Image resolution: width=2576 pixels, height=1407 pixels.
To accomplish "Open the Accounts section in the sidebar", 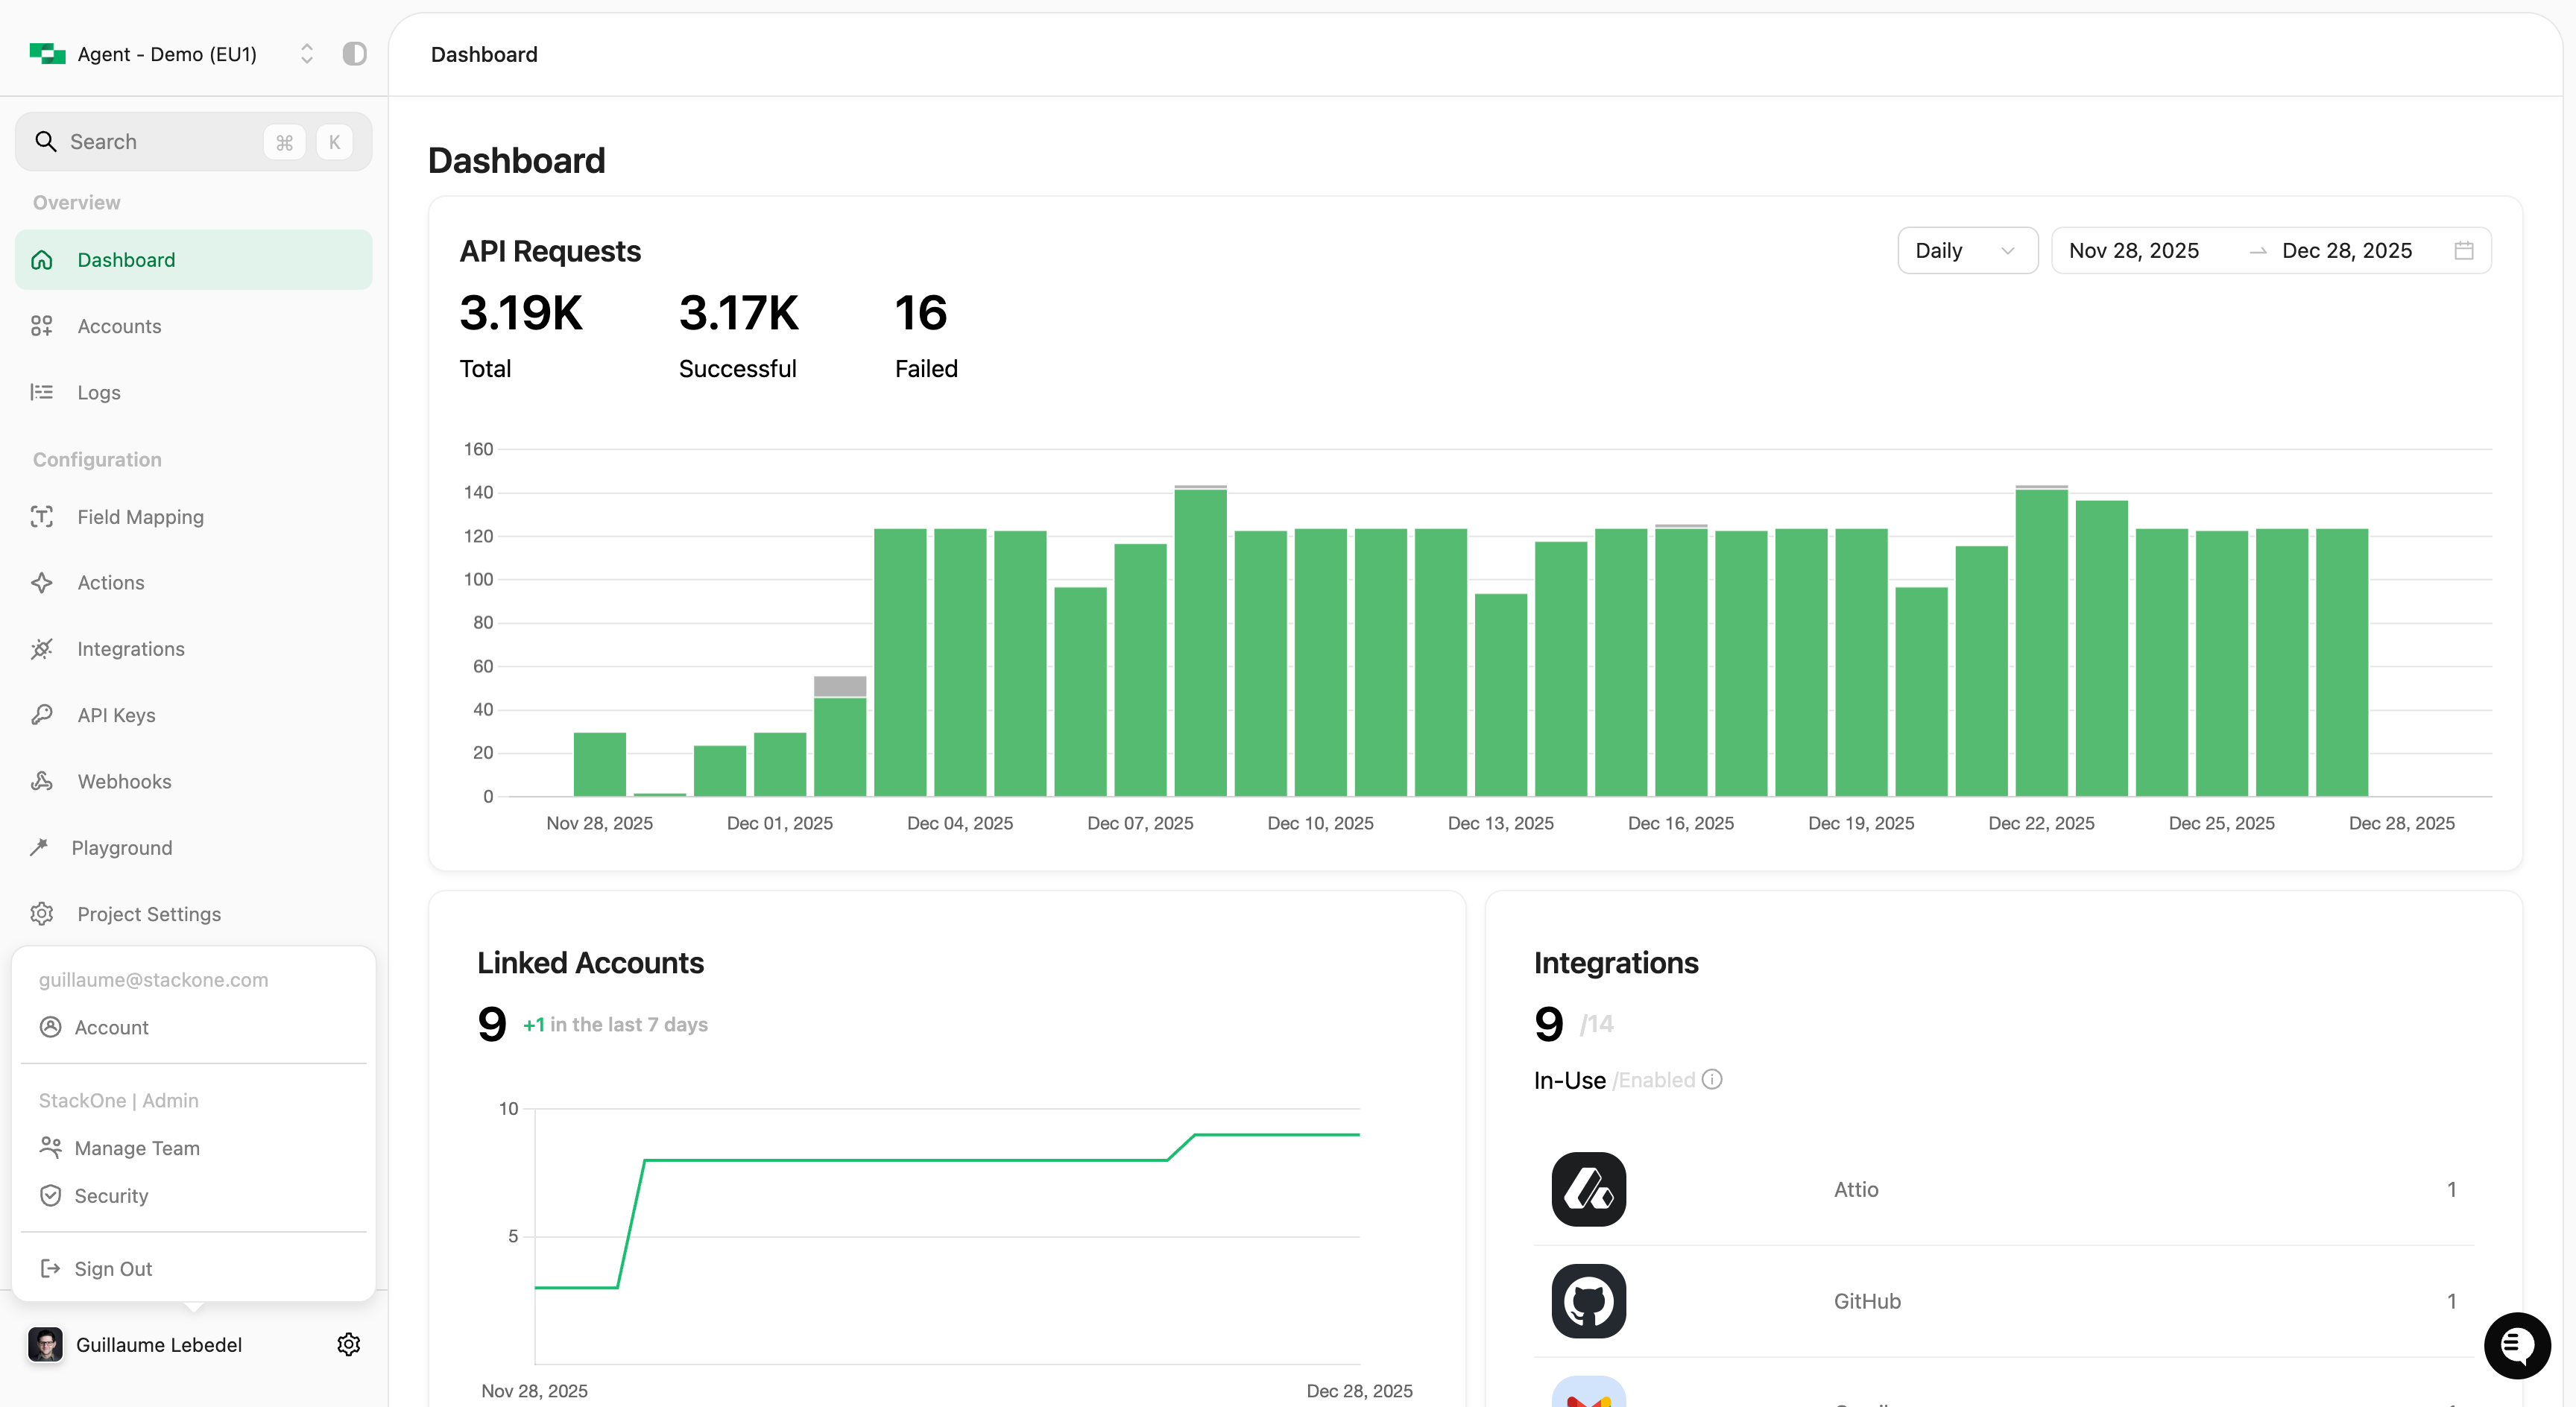I will click(x=119, y=326).
